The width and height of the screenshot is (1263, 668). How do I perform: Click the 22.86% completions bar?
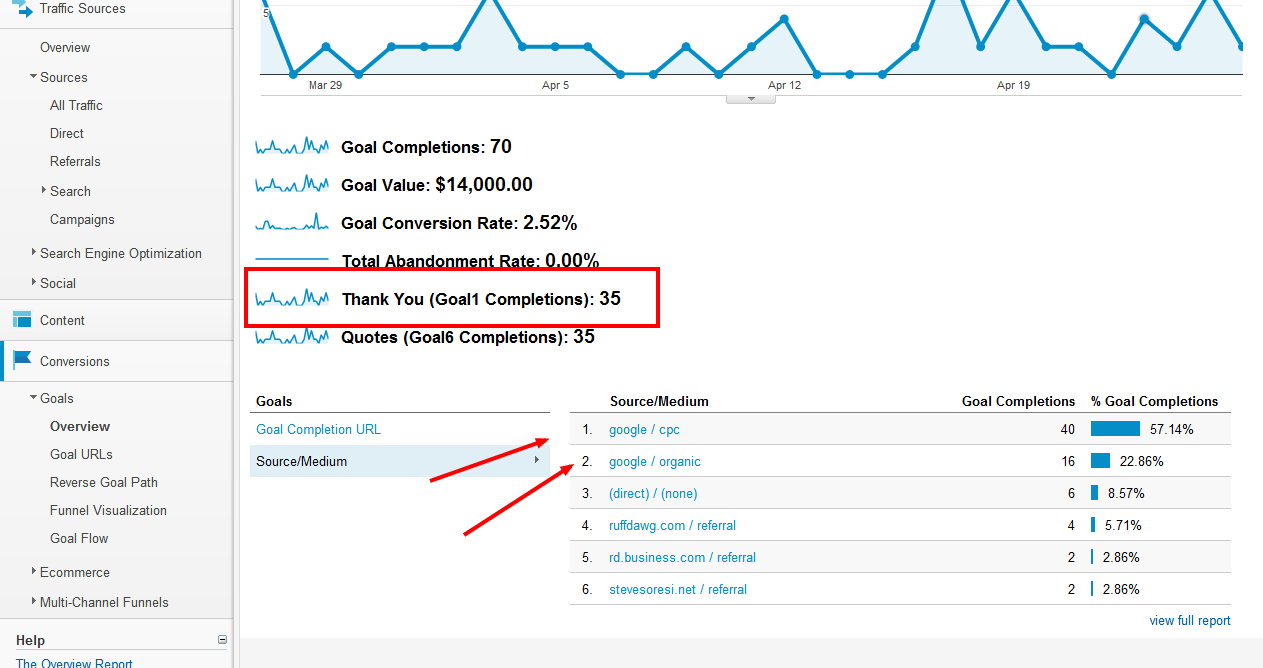[x=1100, y=461]
